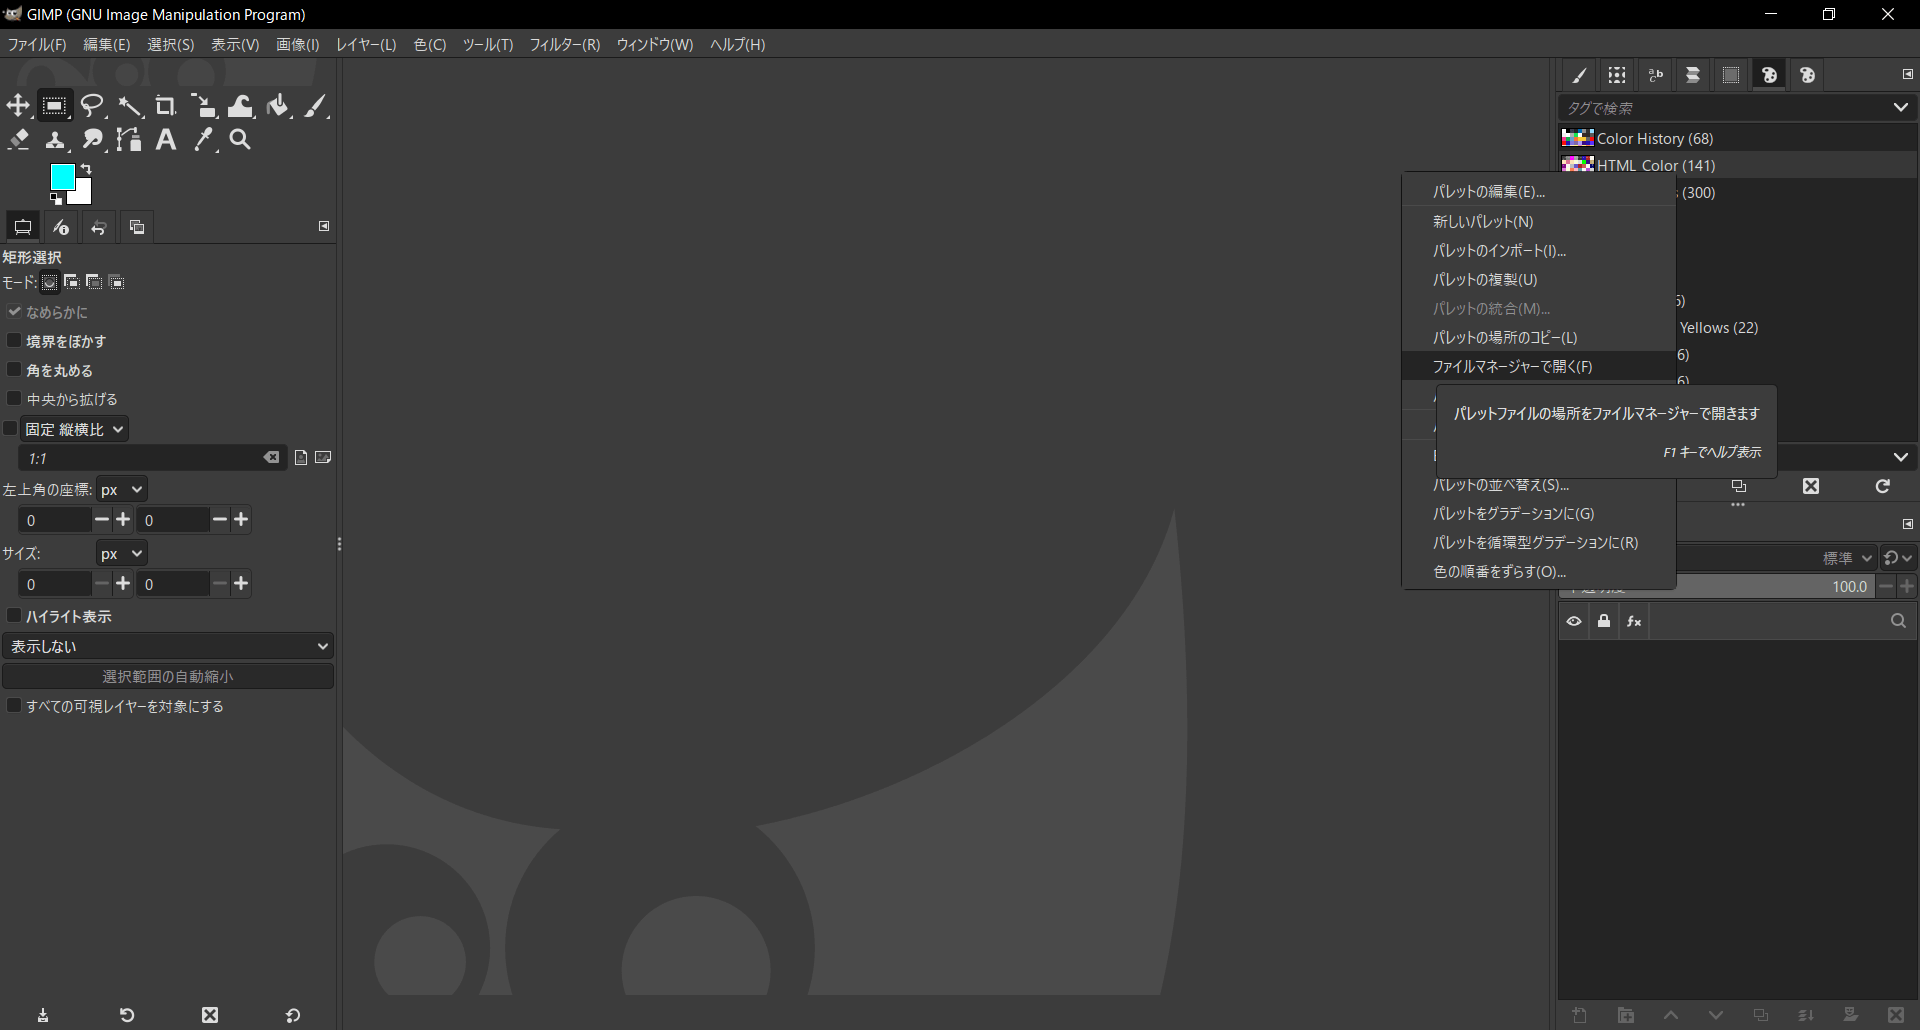
Task: Select the Clone stamp tool
Action: click(55, 140)
